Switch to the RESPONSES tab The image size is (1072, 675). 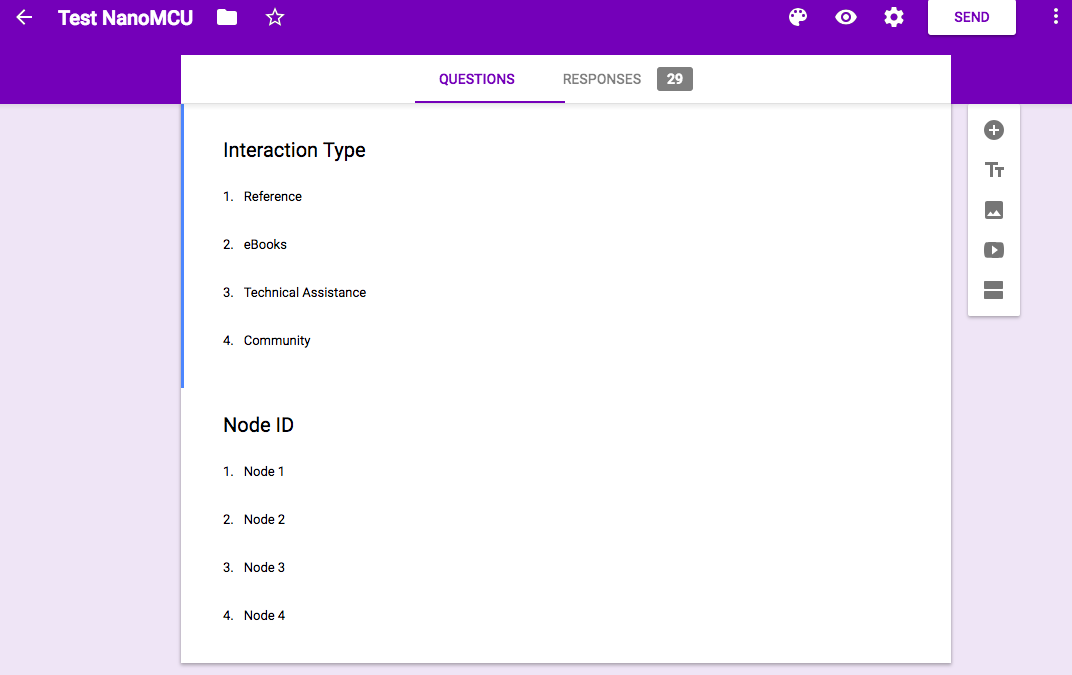coord(602,79)
